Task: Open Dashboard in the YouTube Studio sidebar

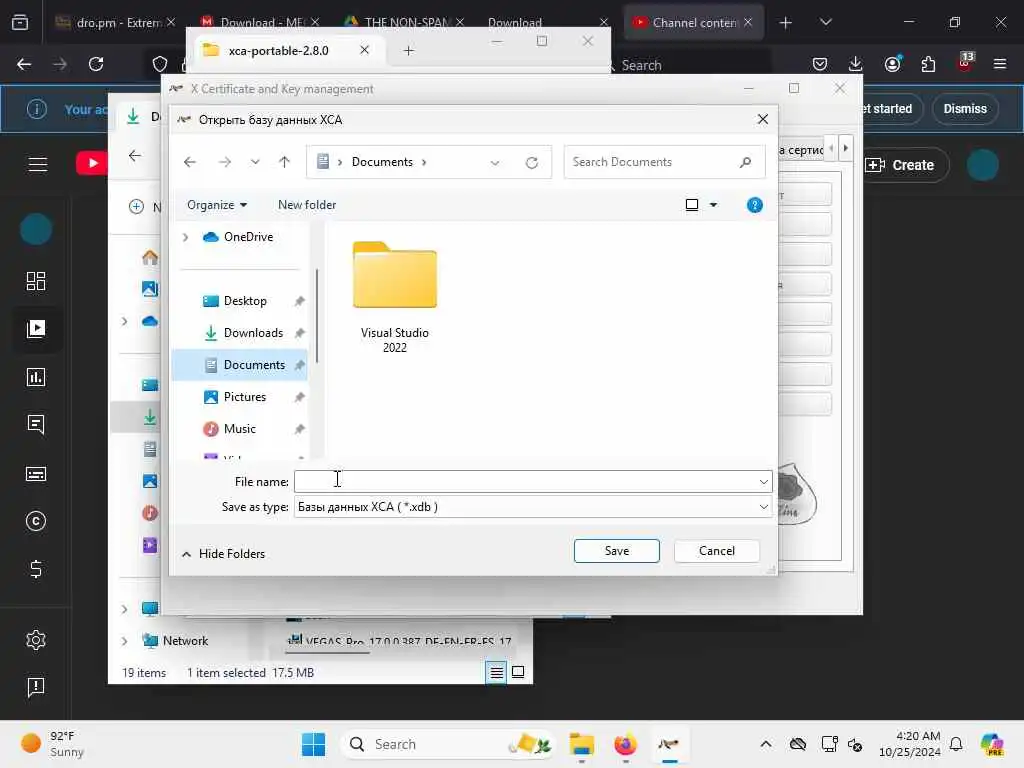Action: click(x=36, y=281)
